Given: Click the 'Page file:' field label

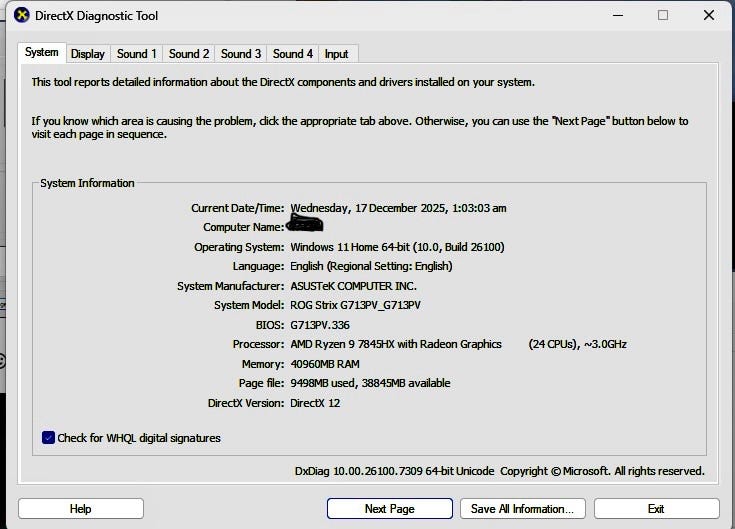Looking at the screenshot, I should tap(261, 383).
